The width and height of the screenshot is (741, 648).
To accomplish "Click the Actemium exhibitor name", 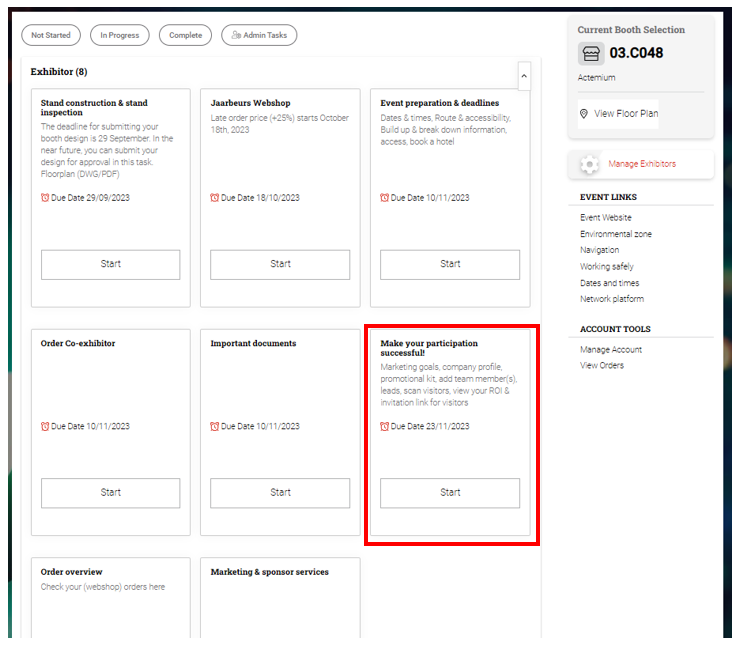I will coord(596,78).
